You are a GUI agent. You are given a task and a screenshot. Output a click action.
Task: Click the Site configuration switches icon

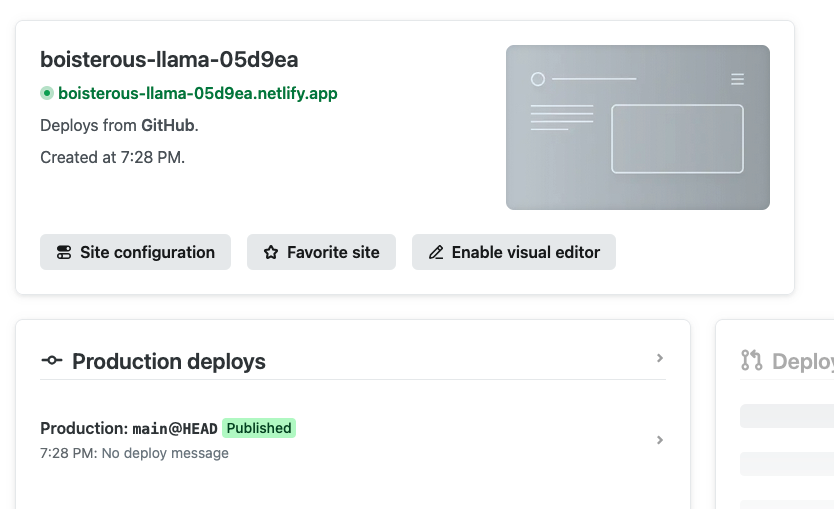(64, 253)
